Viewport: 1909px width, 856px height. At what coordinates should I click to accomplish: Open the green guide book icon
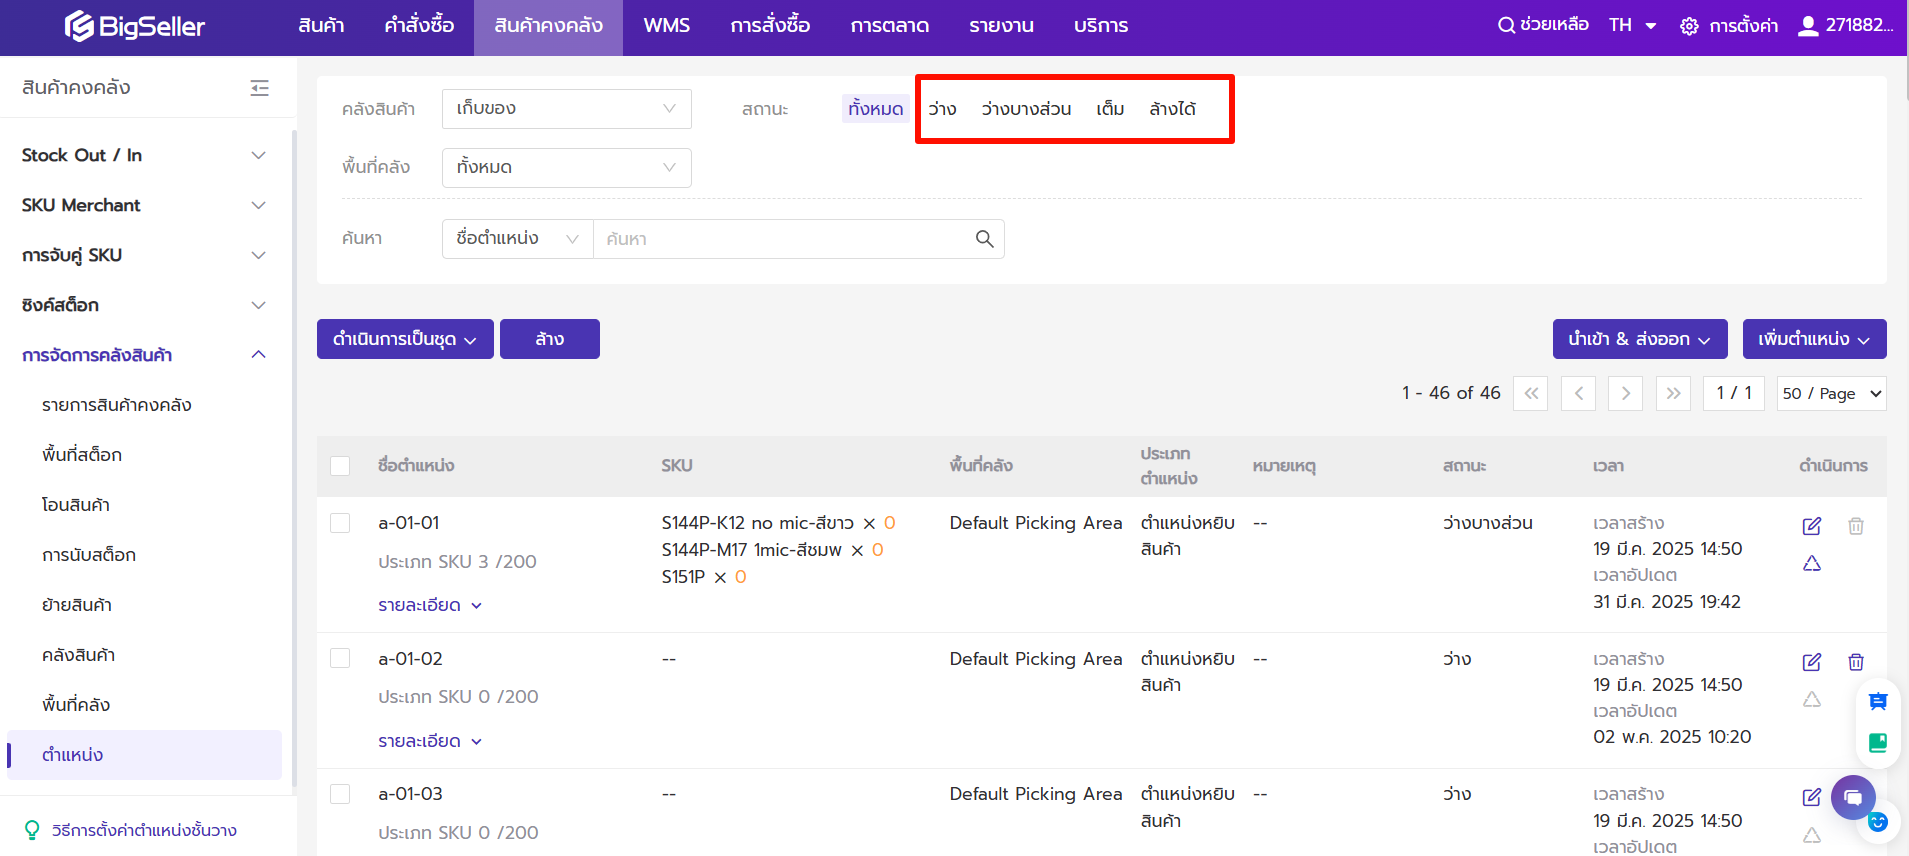[x=1878, y=742]
